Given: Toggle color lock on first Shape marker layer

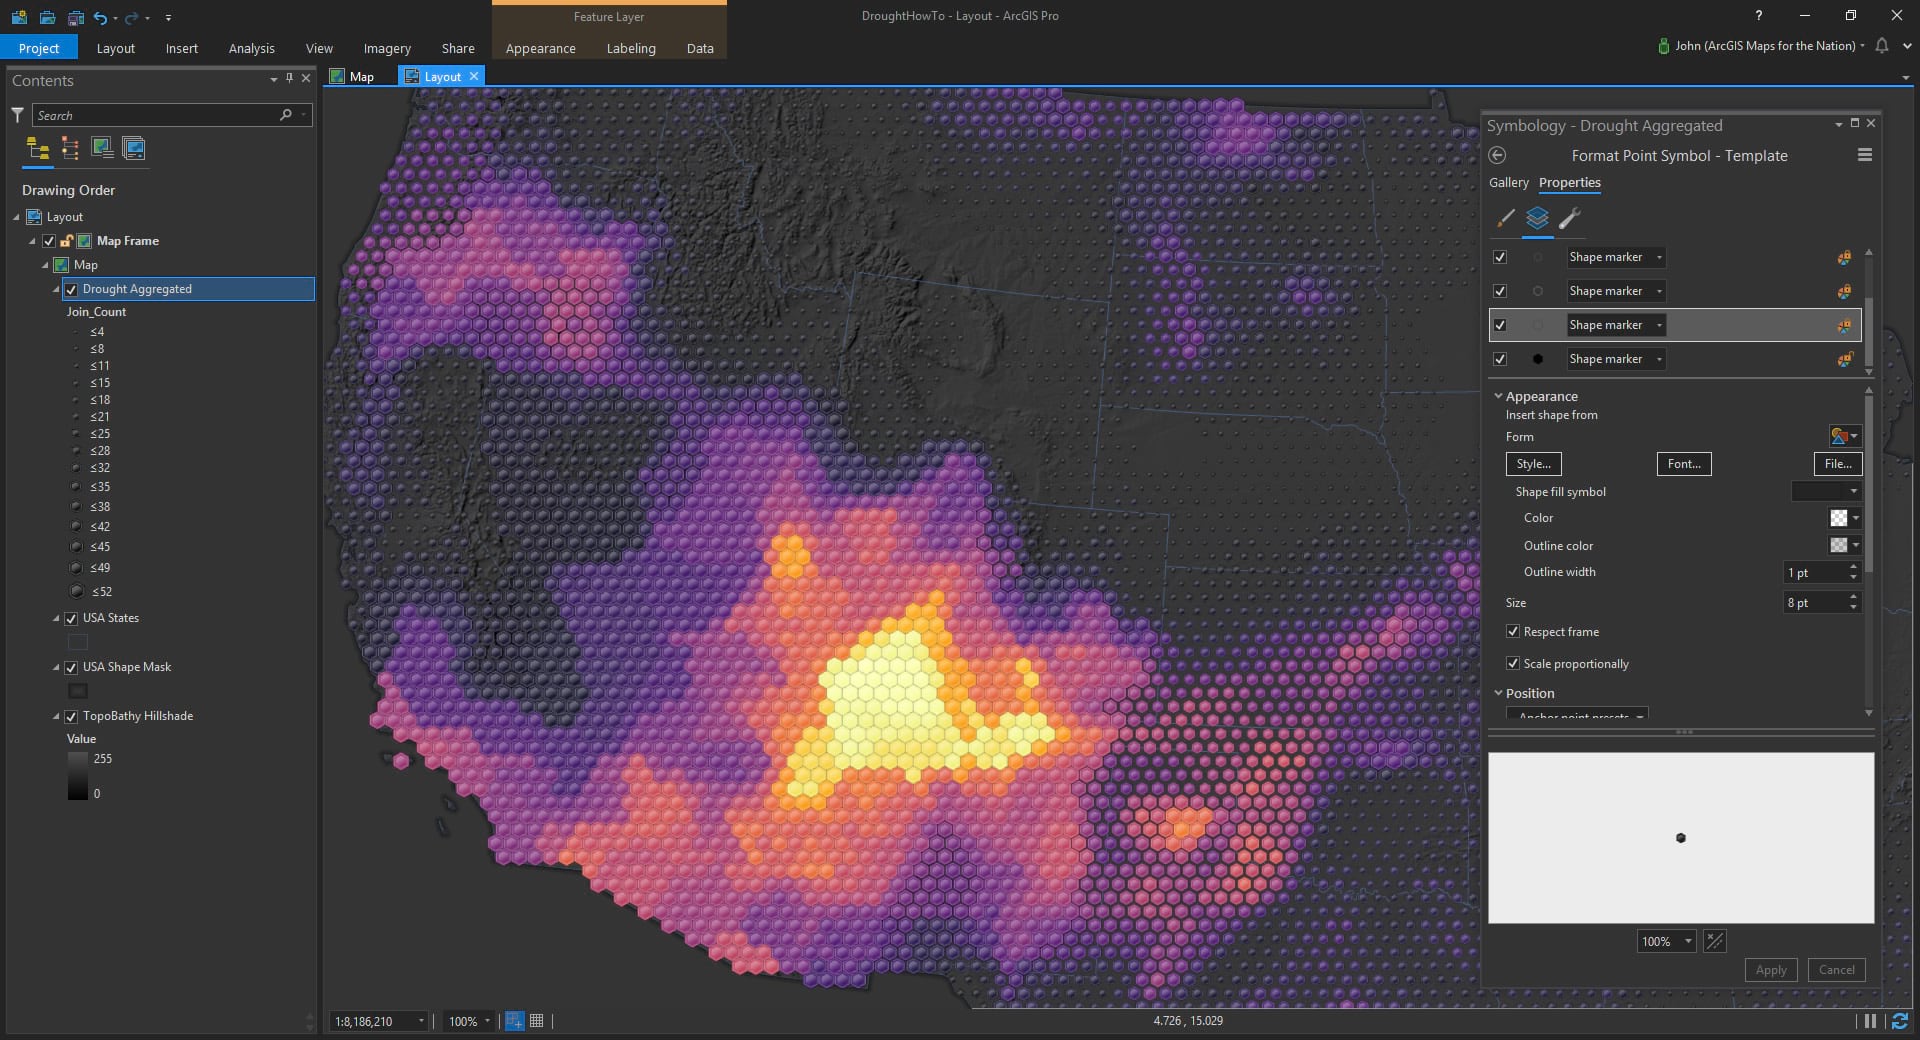Looking at the screenshot, I should point(1844,257).
